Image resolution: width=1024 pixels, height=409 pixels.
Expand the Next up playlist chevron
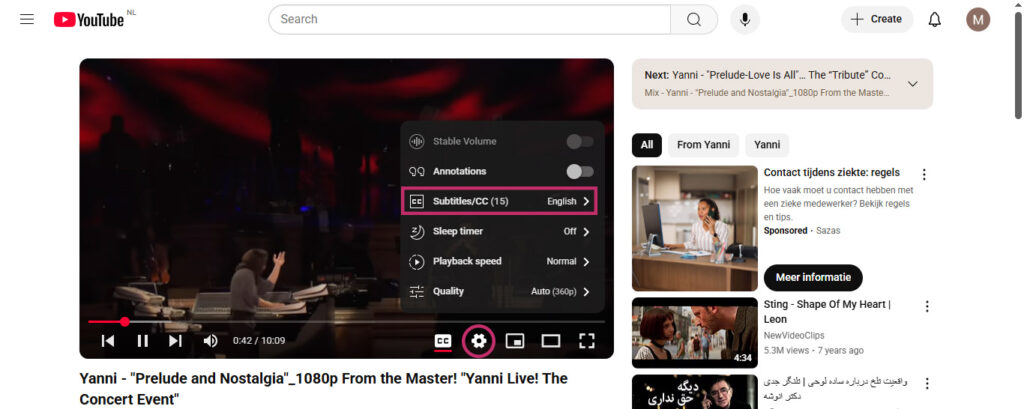click(911, 84)
